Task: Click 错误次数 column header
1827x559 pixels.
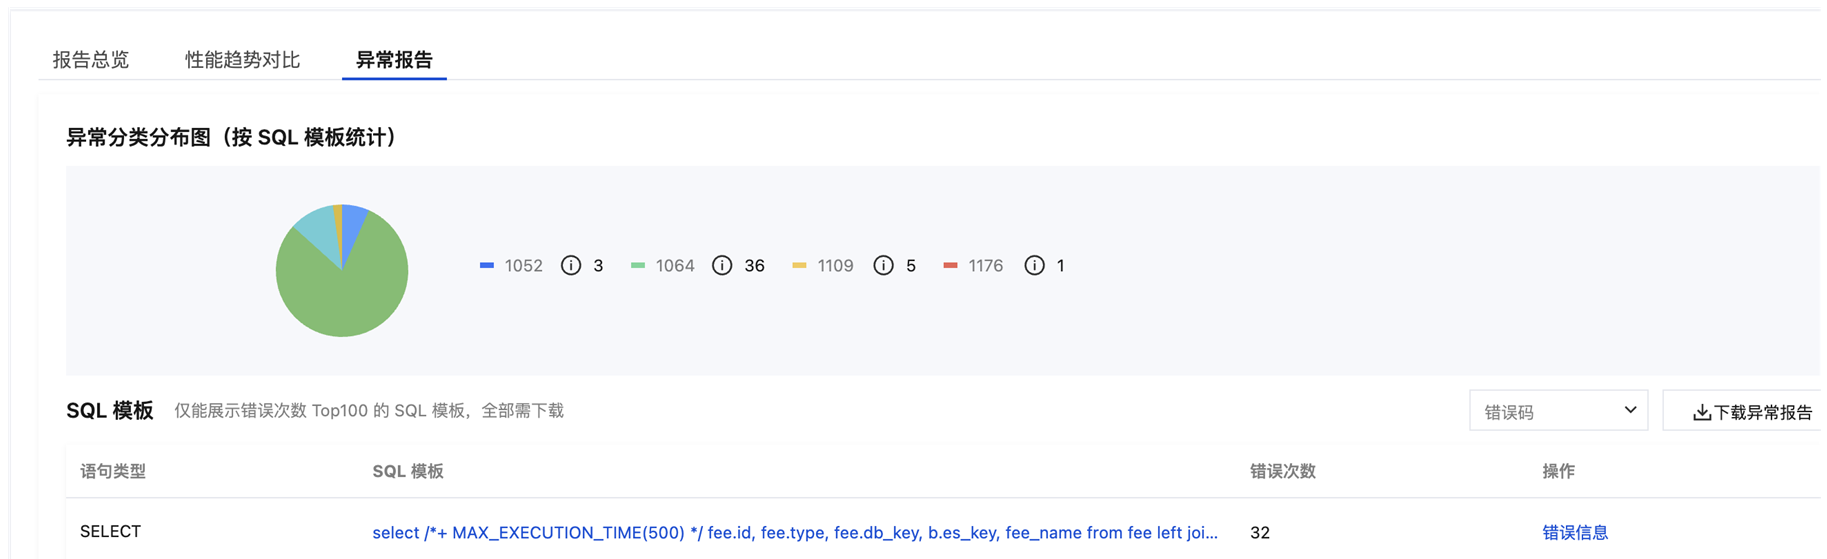Action: click(x=1283, y=471)
